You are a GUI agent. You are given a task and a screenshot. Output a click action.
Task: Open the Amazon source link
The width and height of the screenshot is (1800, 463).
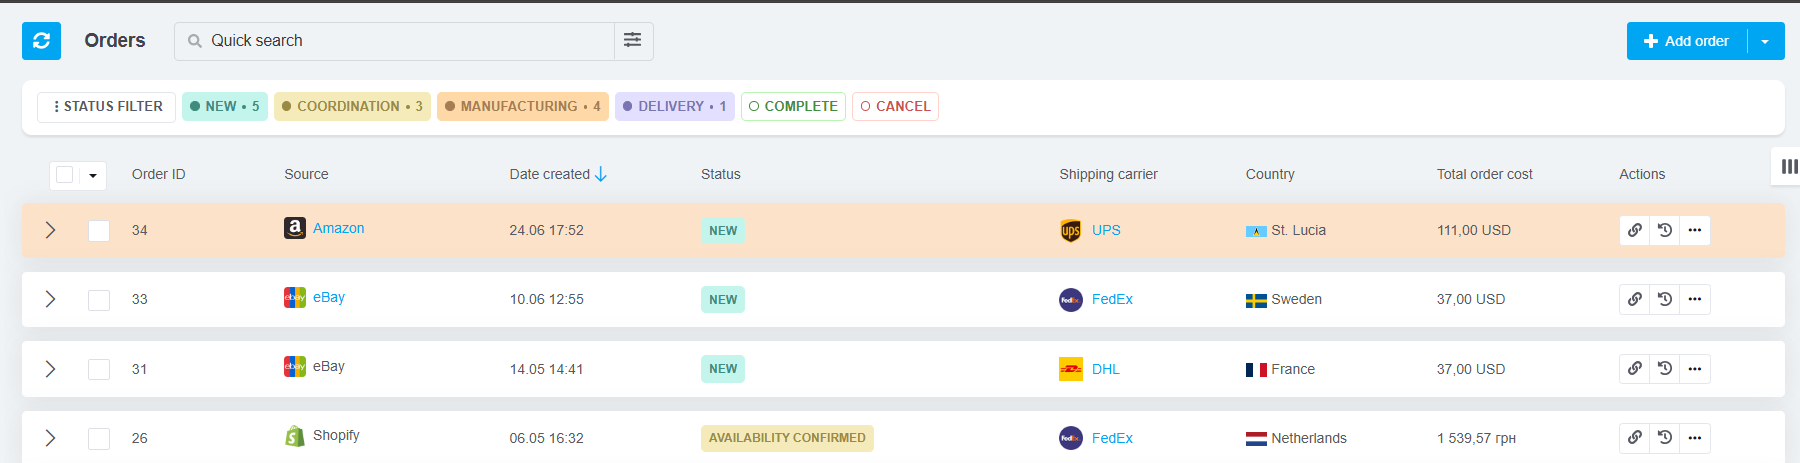338,228
